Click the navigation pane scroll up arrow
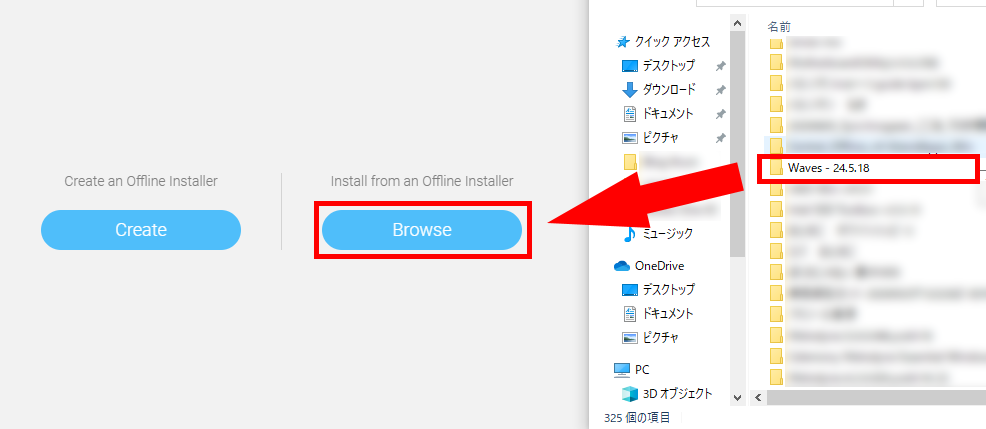The image size is (986, 429). click(738, 21)
